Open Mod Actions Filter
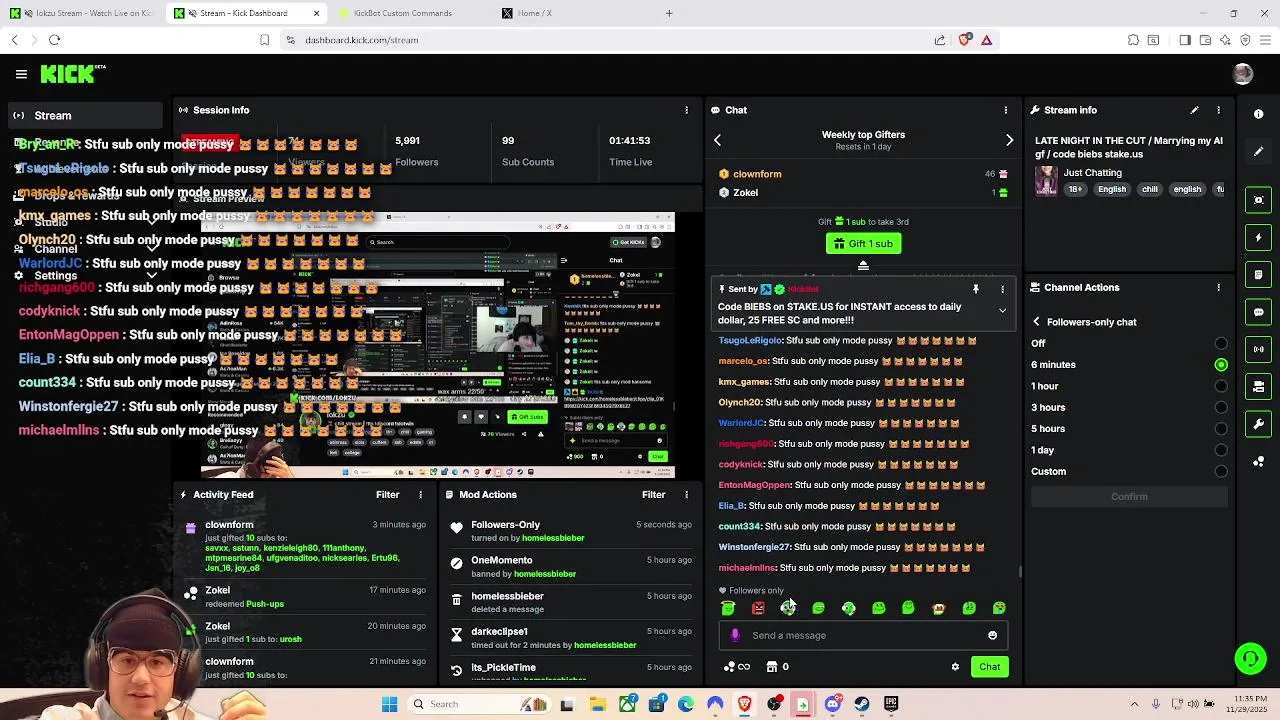 coord(654,494)
